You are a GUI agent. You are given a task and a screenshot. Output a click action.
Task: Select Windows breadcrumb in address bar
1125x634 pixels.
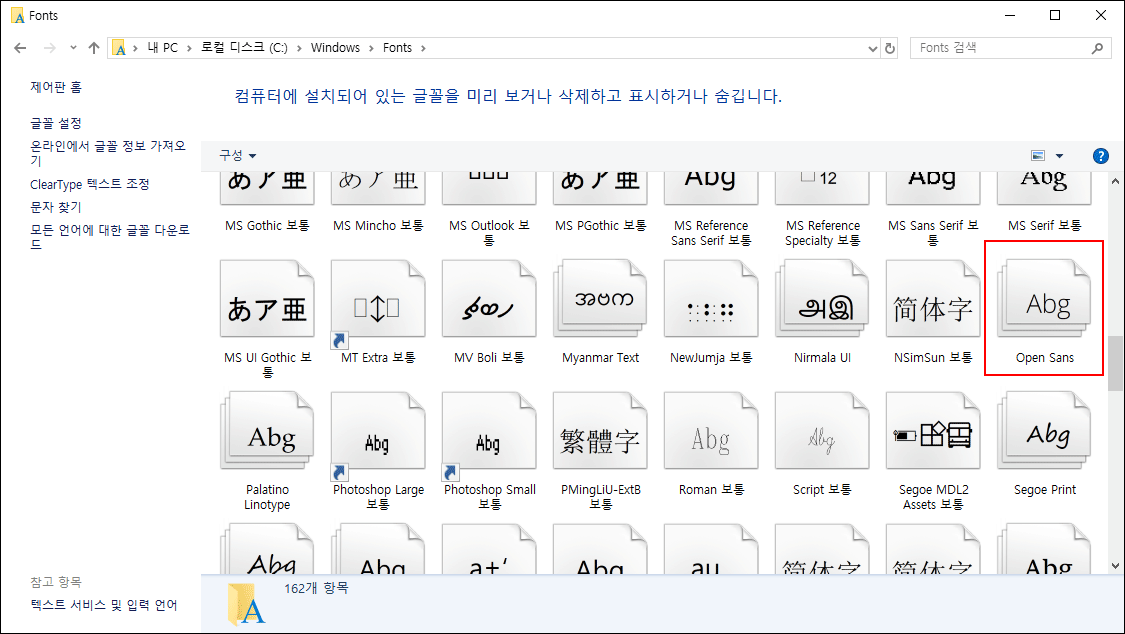[335, 48]
